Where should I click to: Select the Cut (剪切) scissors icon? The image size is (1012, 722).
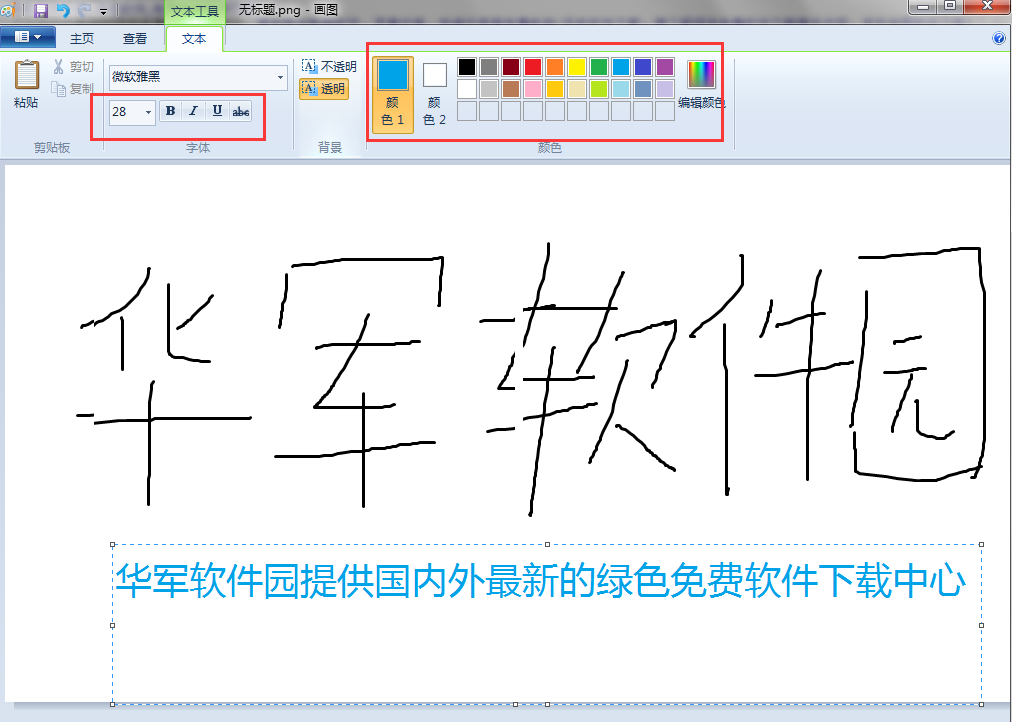click(x=59, y=66)
